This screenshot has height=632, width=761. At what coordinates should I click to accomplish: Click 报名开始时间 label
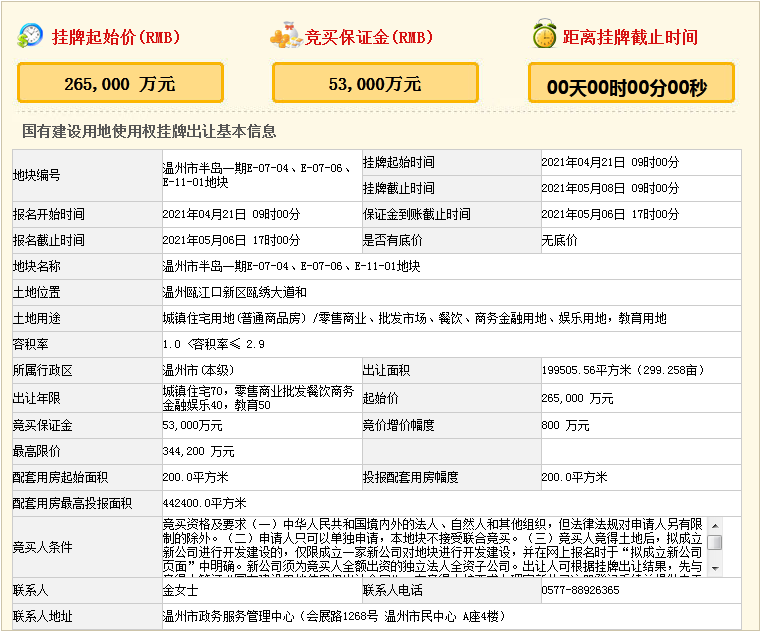click(49, 214)
